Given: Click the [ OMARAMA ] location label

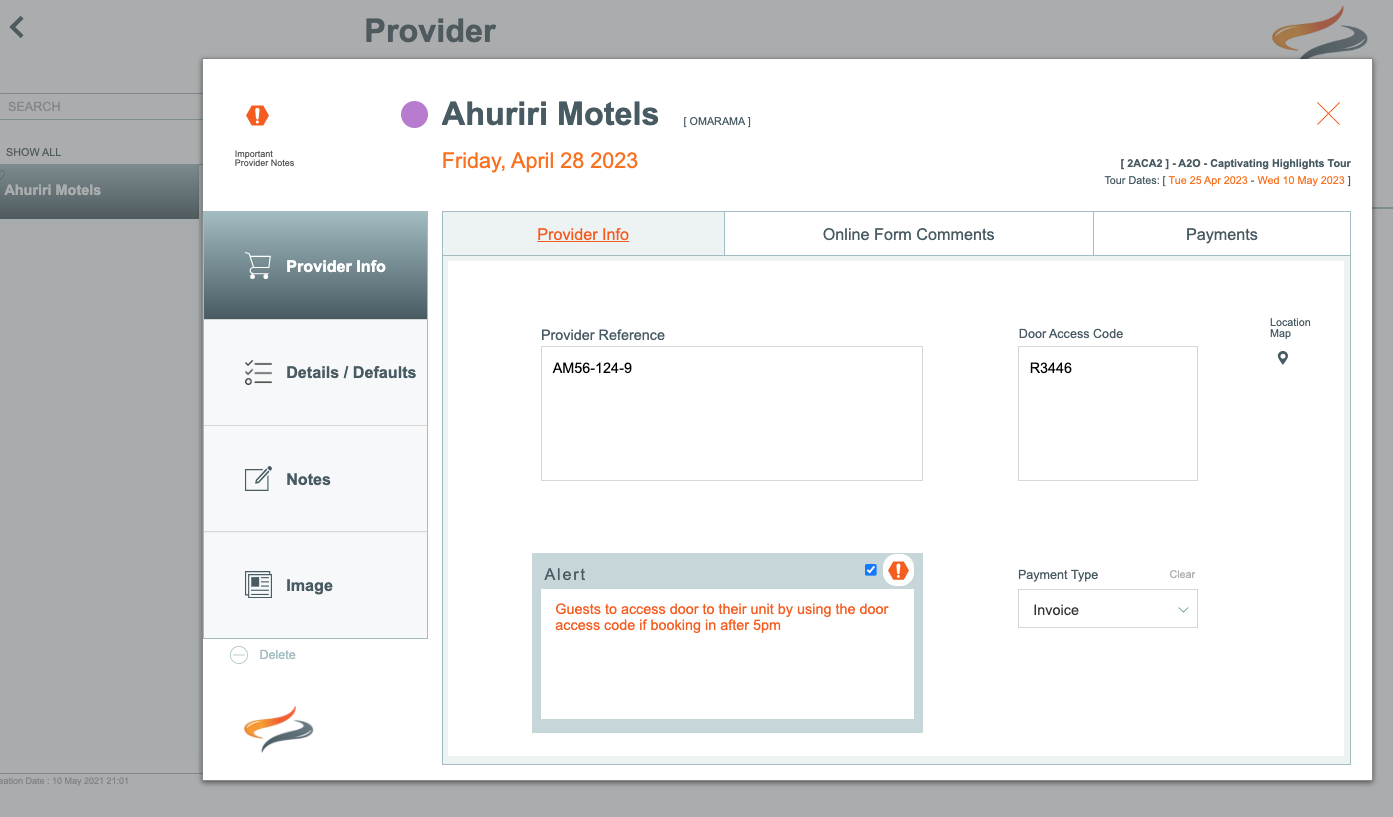Looking at the screenshot, I should pos(717,121).
